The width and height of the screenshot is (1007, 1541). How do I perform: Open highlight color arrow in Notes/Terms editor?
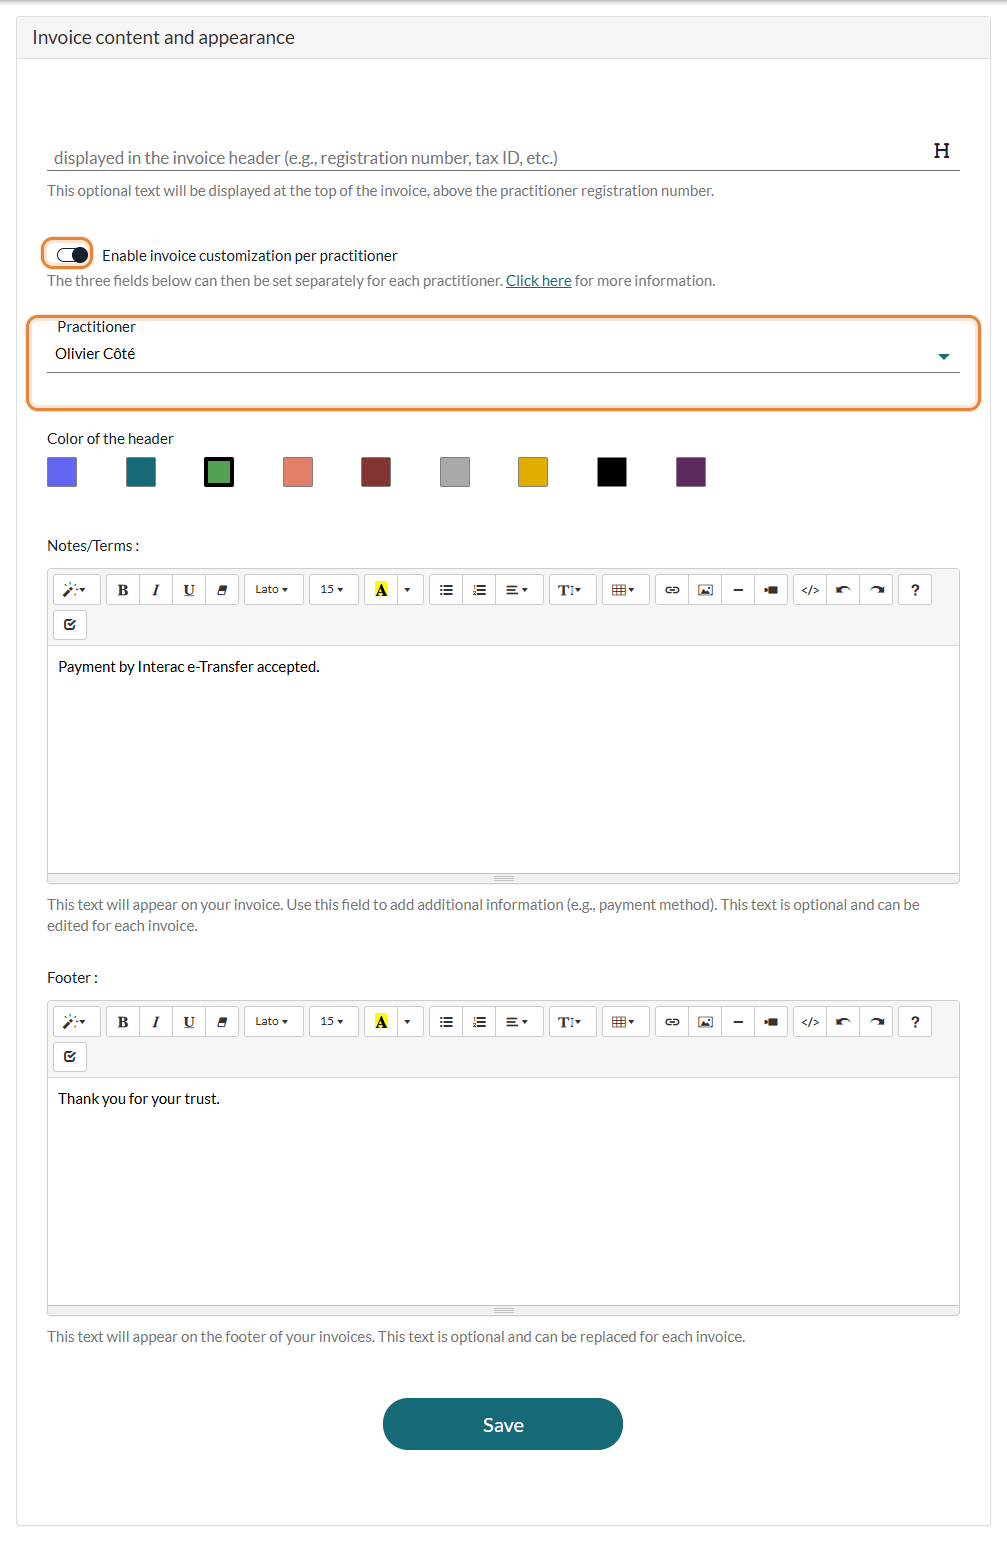click(410, 590)
